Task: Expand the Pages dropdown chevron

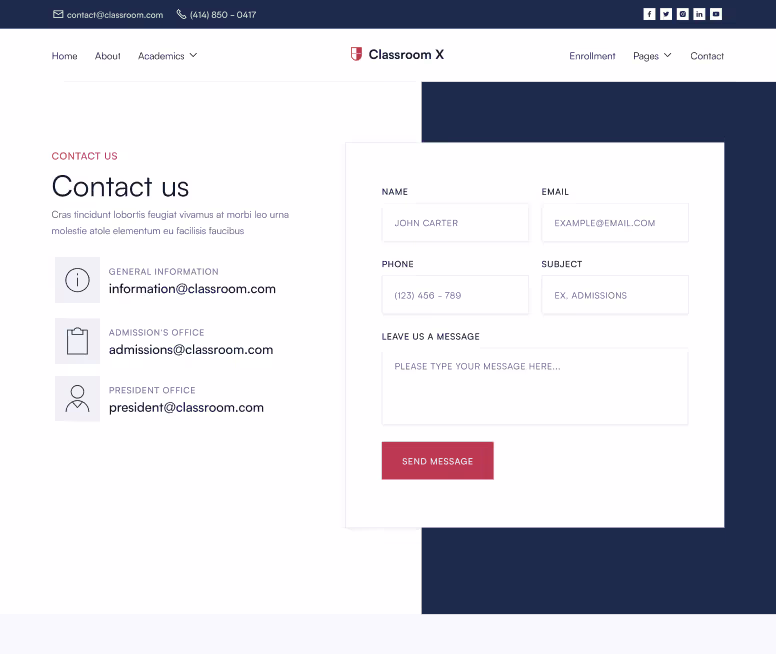Action: (668, 55)
